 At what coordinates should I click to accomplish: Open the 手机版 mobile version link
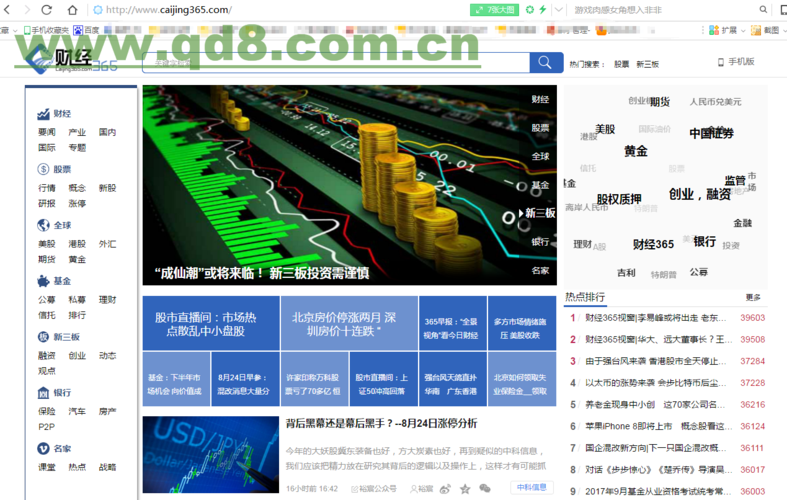click(x=736, y=62)
